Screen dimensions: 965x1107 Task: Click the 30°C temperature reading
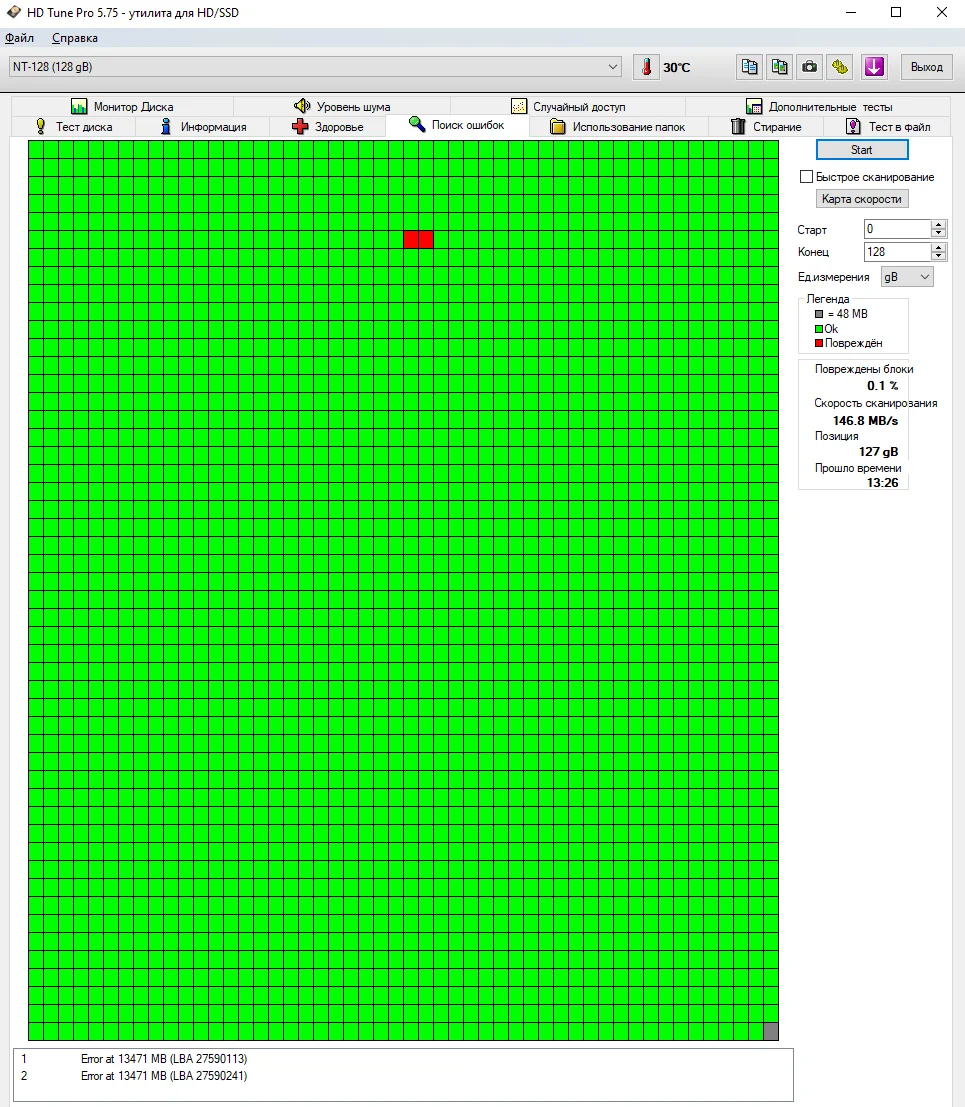tap(676, 68)
